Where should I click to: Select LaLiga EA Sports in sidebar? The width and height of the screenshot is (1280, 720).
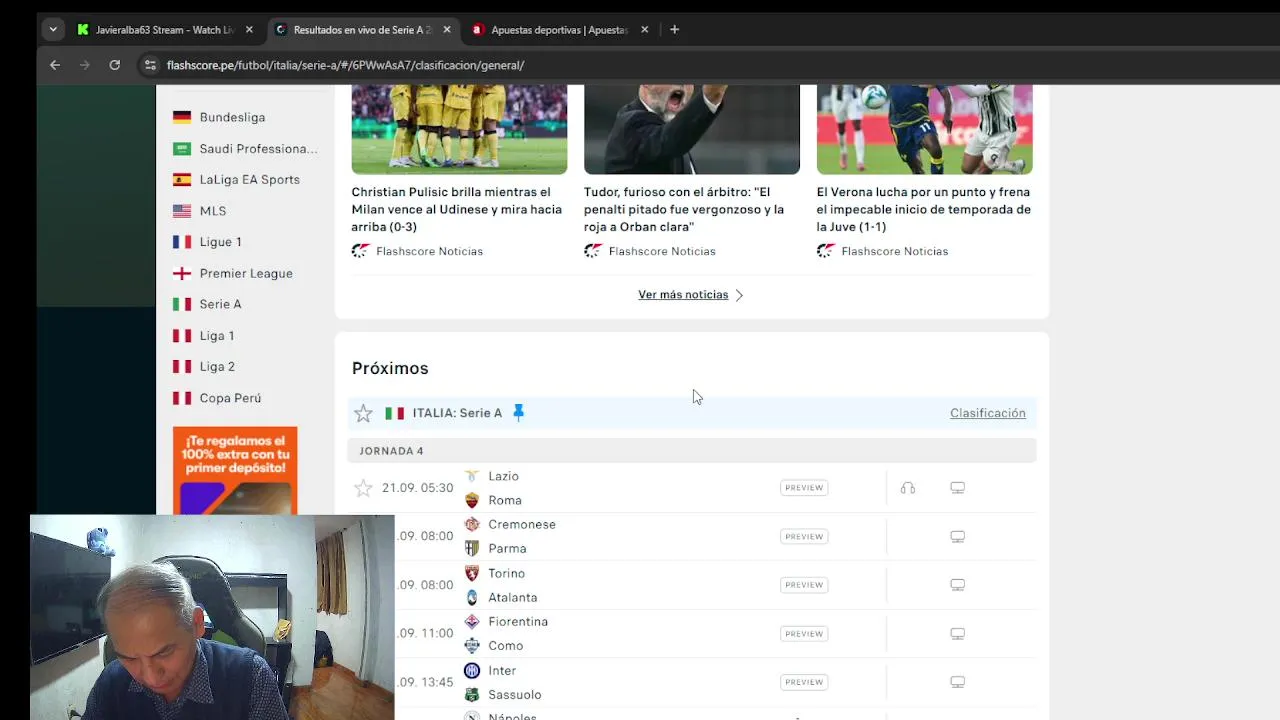(249, 180)
